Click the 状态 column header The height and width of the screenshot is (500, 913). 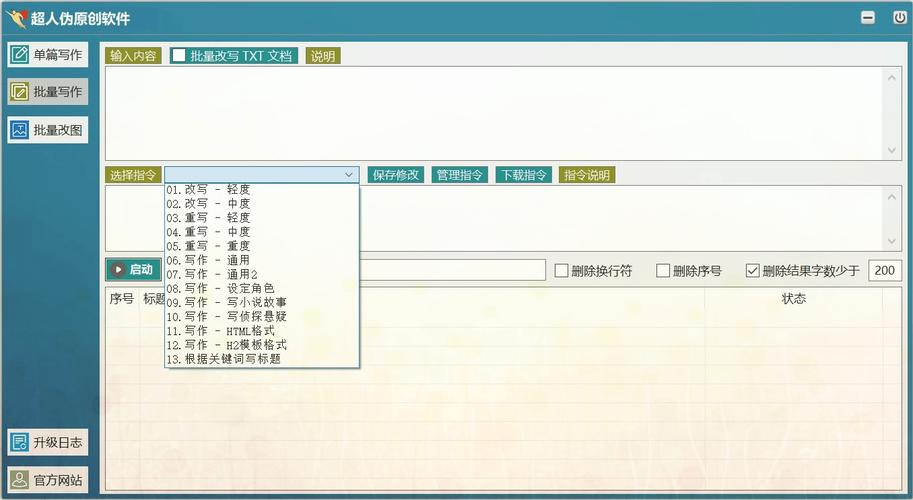coord(794,299)
